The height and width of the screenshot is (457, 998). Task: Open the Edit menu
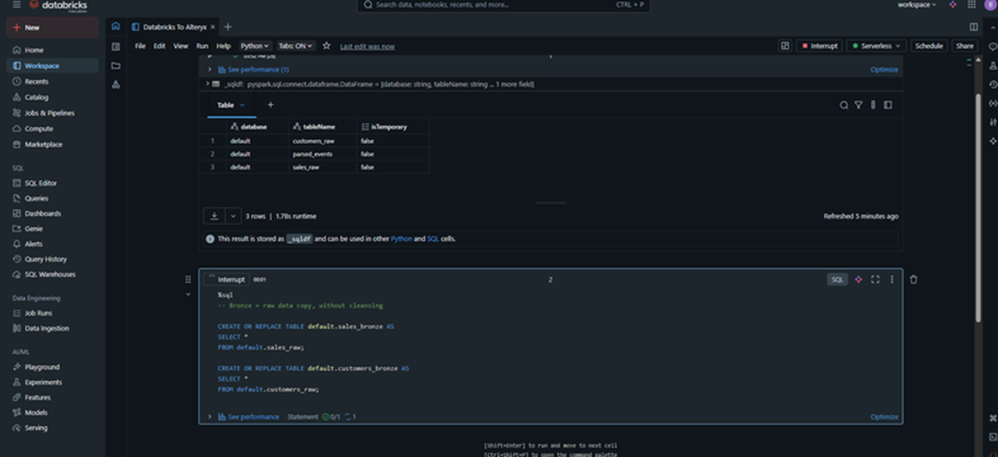point(159,46)
